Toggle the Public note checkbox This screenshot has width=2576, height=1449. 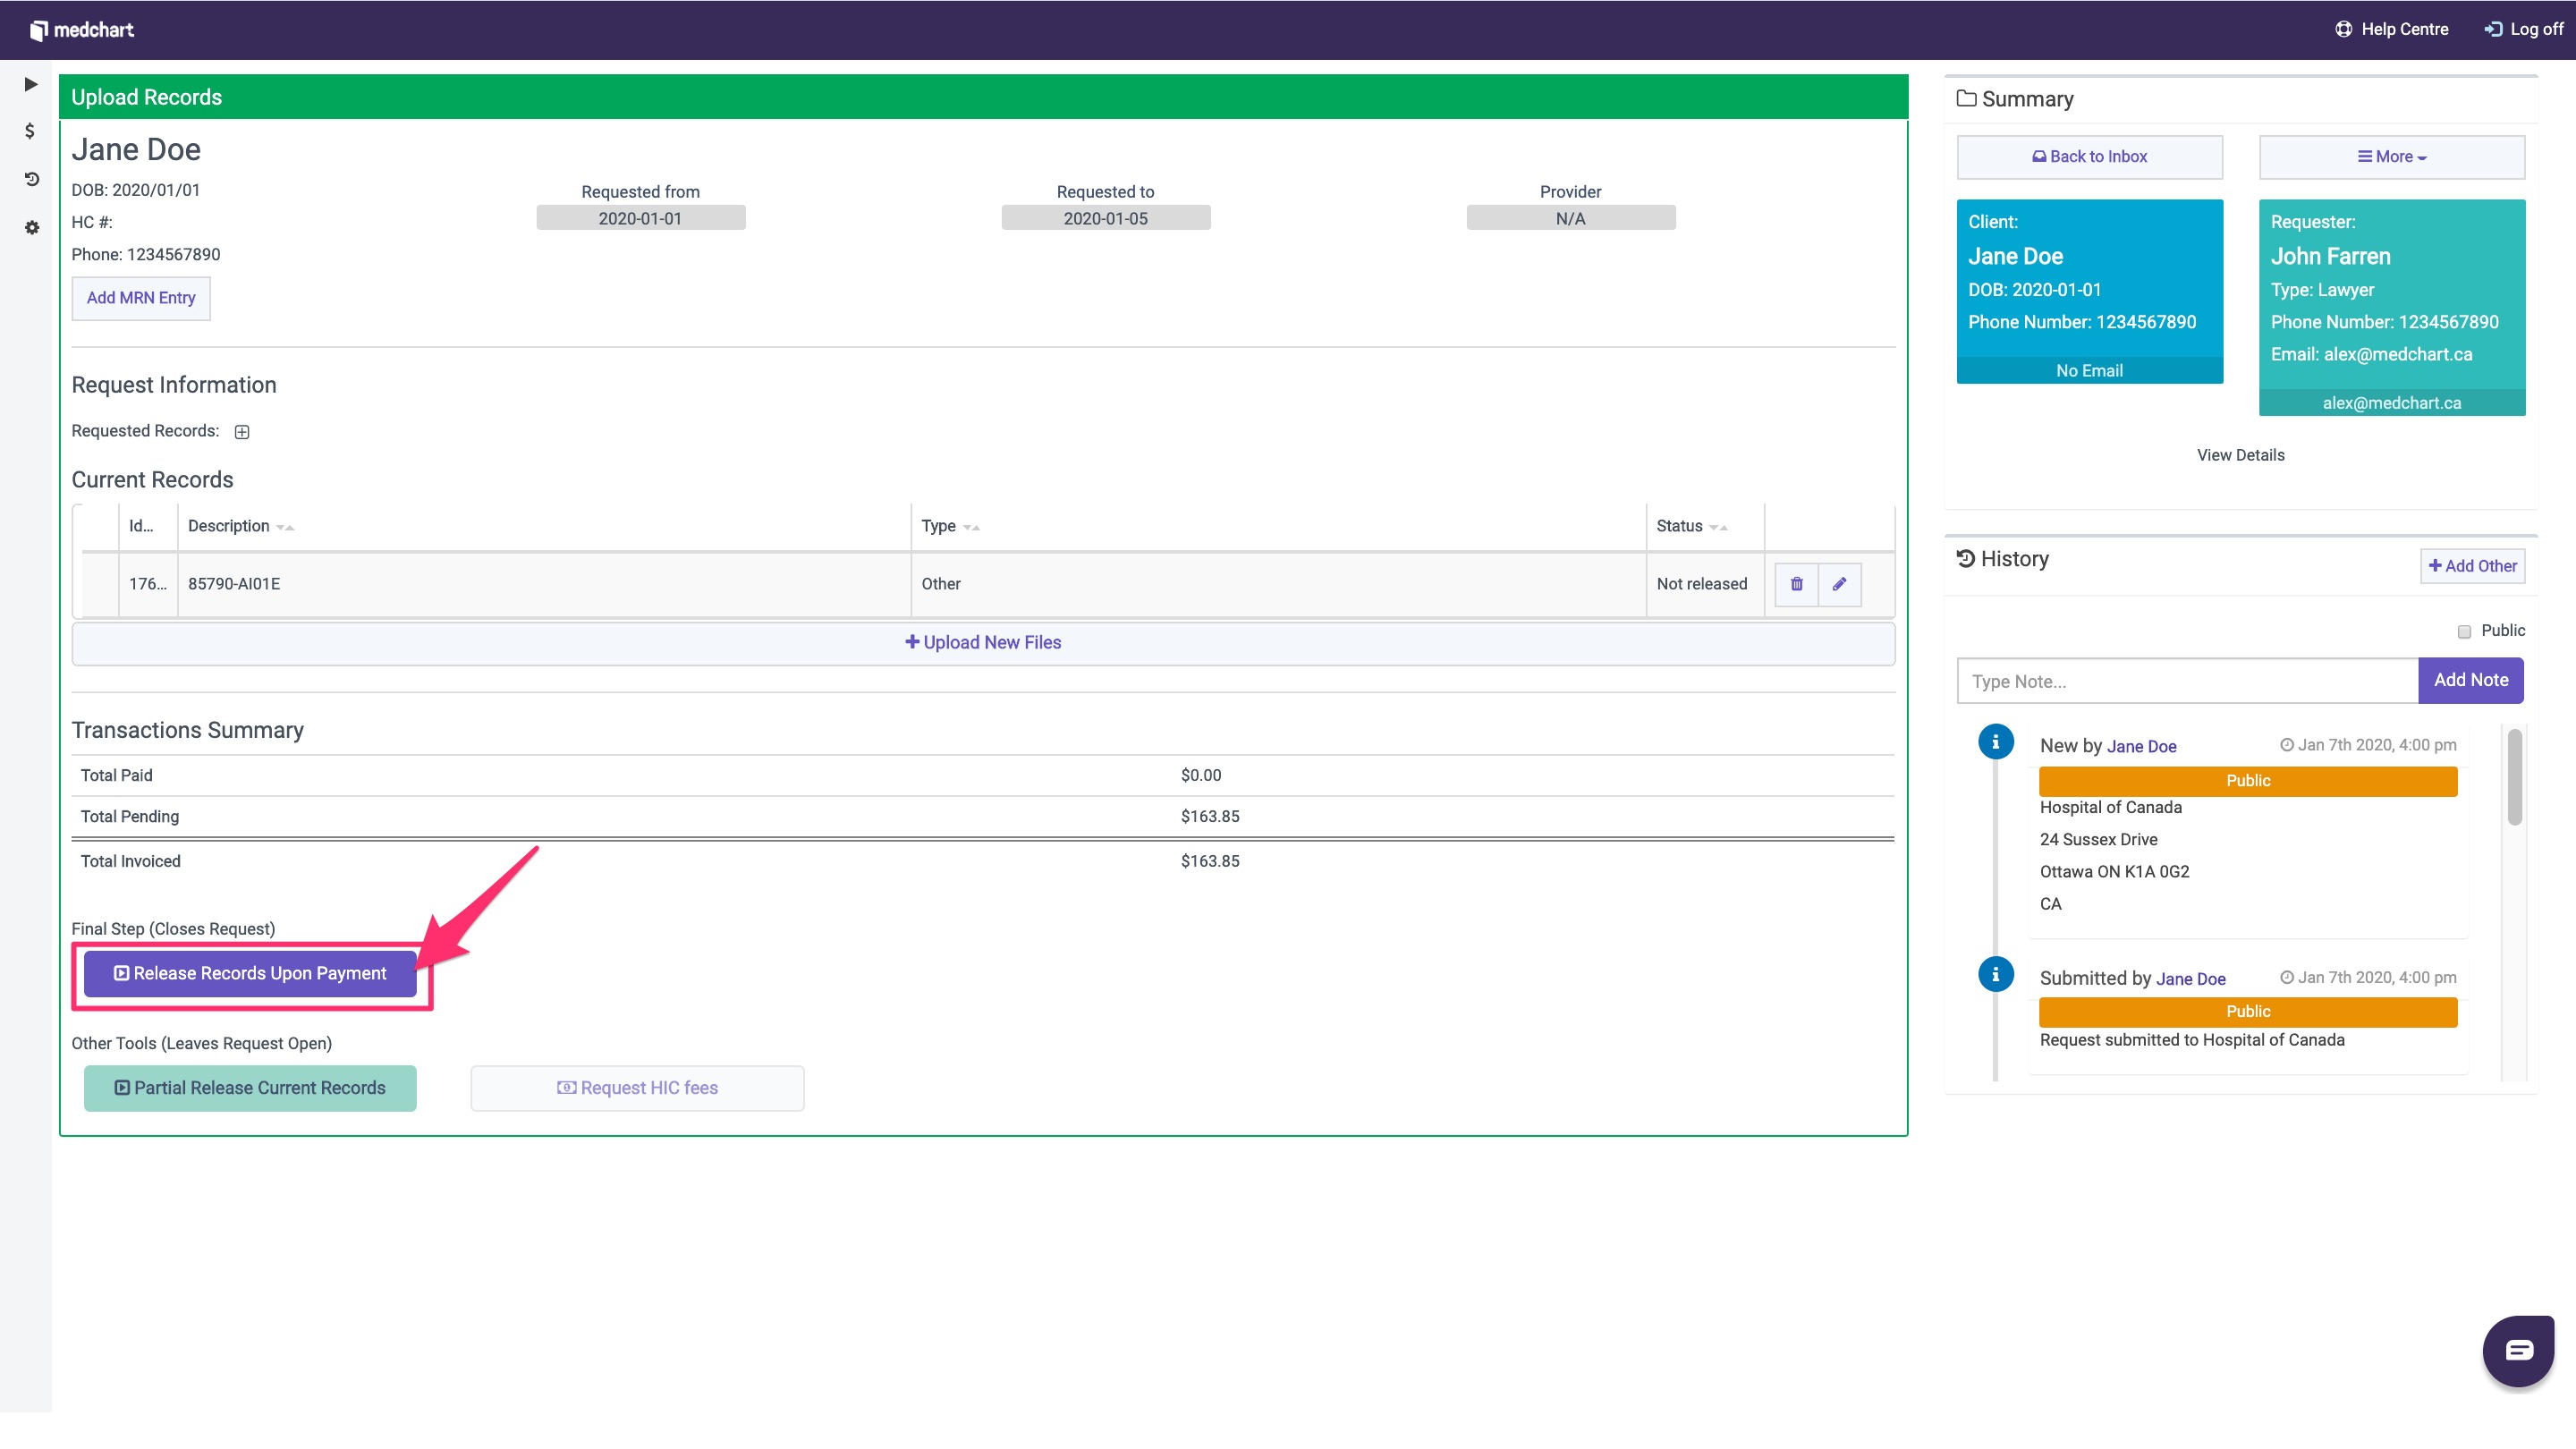coord(2464,631)
